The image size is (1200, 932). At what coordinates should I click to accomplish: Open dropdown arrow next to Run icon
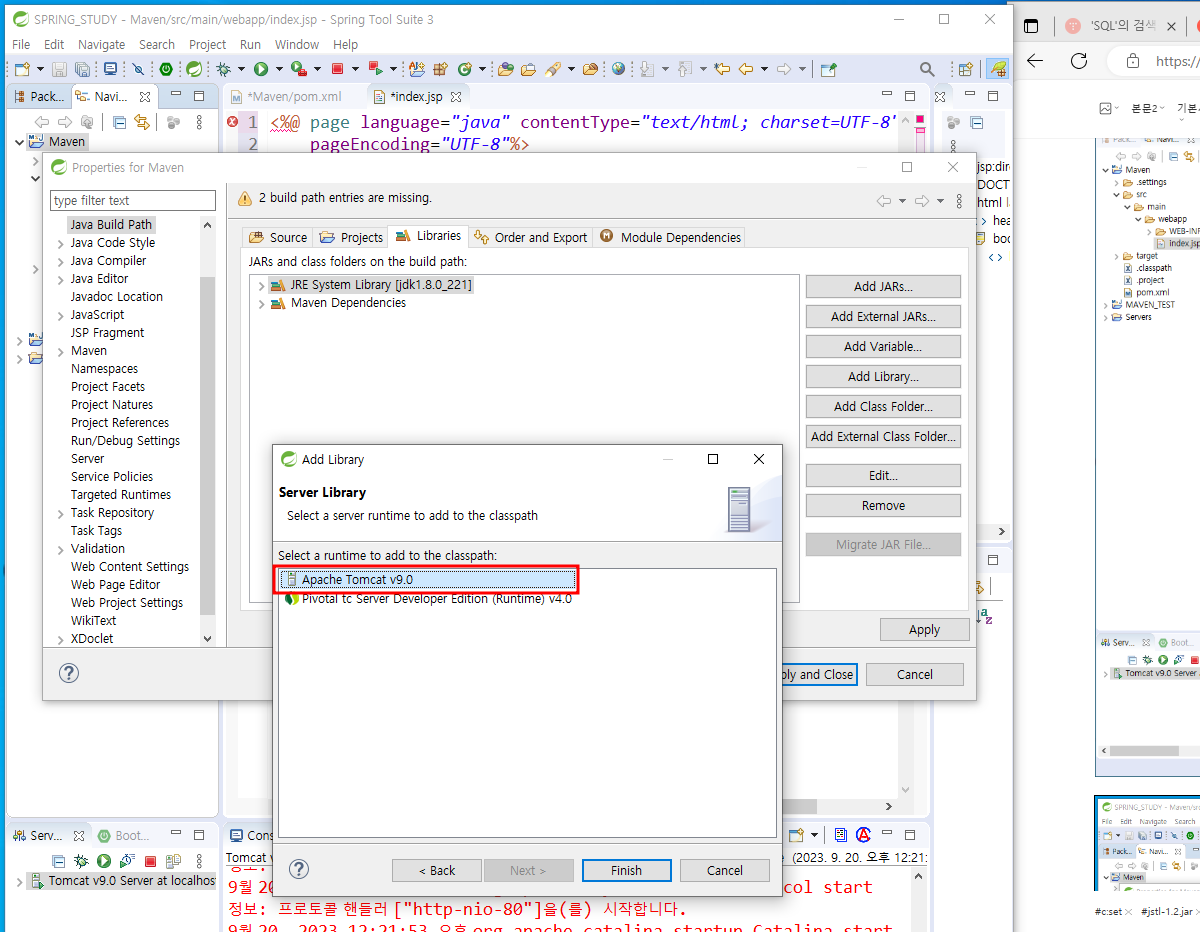(278, 69)
